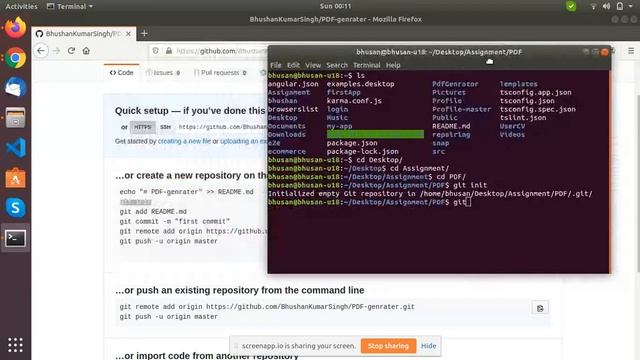Screen dimensions: 640x360
Task: Click 'karma.conf.js' in terminal listing
Action: pos(354,101)
